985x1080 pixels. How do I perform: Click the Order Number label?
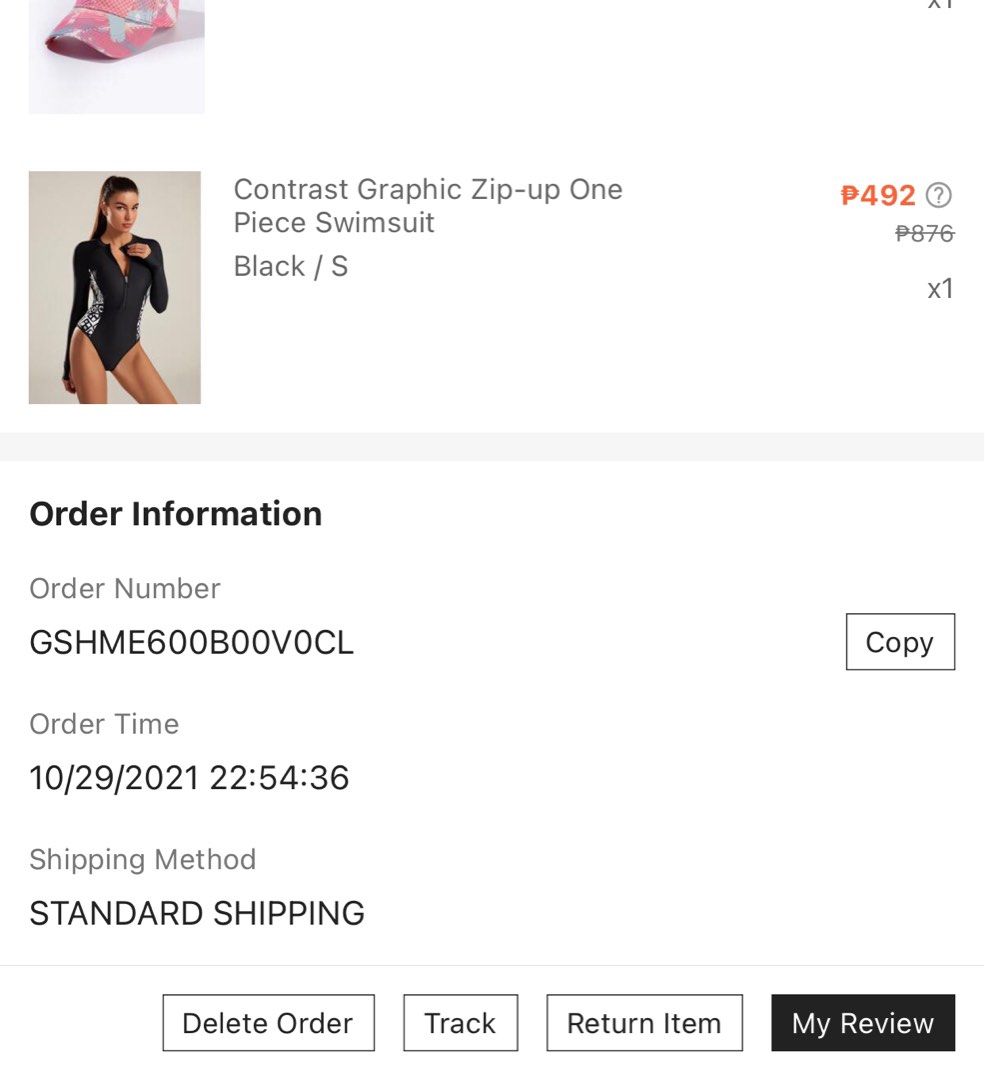[x=125, y=588]
